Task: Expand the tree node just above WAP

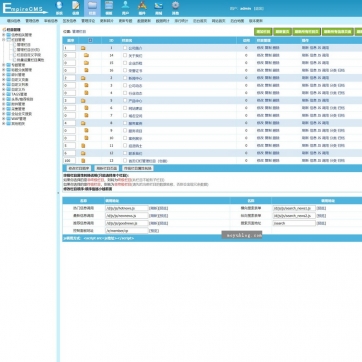Action: [4, 114]
